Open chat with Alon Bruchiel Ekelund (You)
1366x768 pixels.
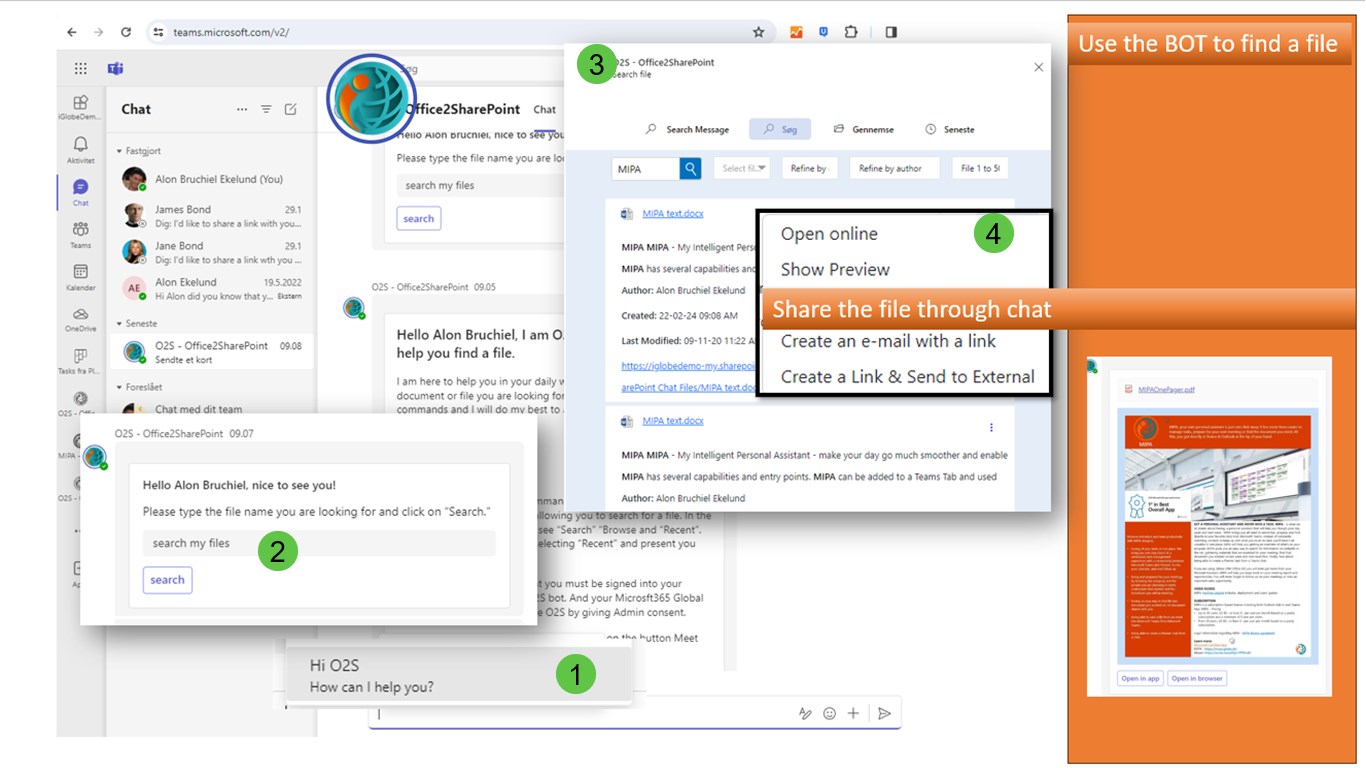tap(209, 179)
